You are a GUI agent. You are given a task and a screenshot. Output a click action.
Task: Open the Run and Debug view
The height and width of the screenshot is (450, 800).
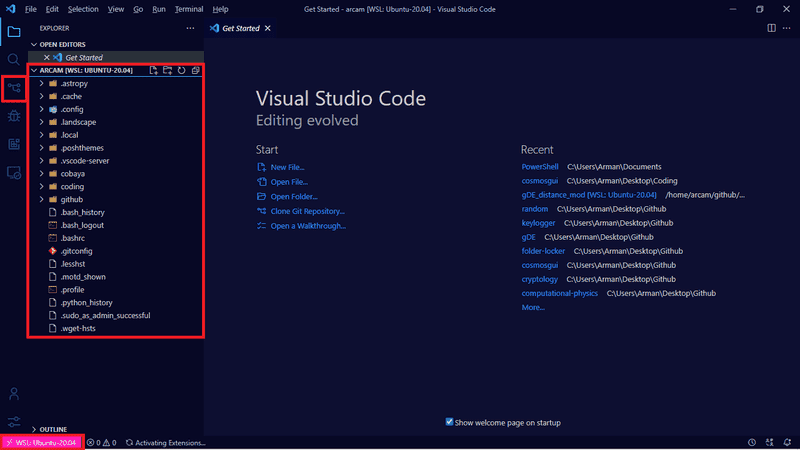pyautogui.click(x=14, y=116)
